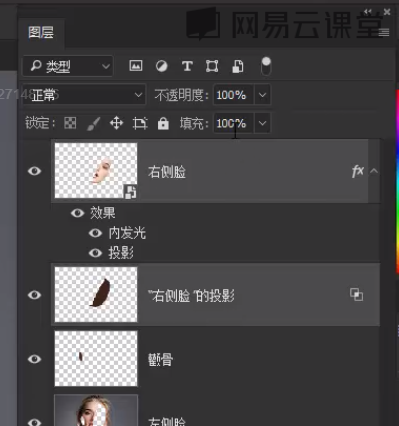Screen dimensions: 399x426
Task: Select the 右侧脸 layer thumbnail
Action: point(96,170)
